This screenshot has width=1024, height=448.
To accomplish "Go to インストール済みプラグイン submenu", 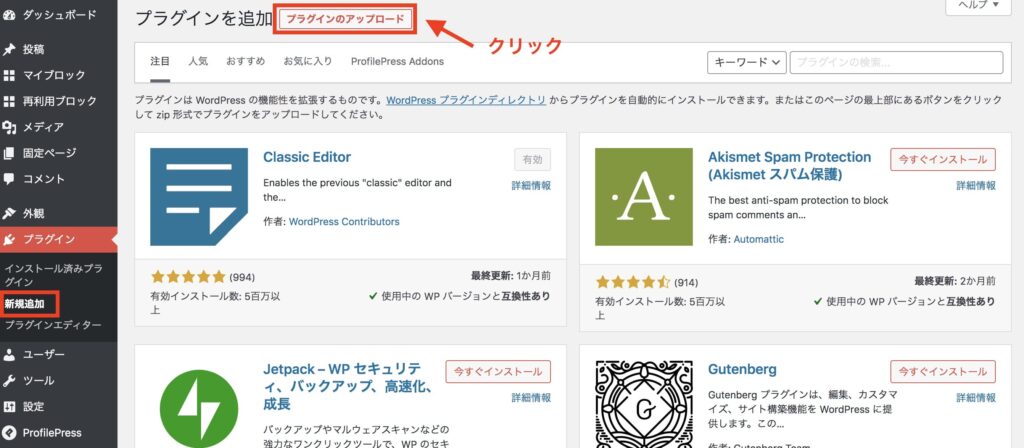I will (x=54, y=275).
